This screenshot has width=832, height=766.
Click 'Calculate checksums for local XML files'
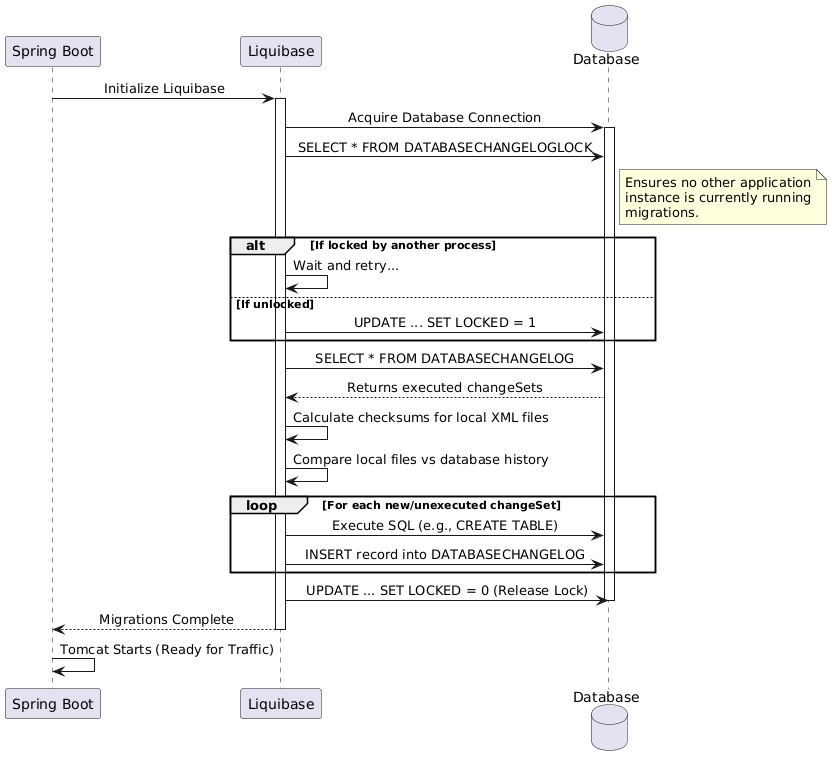[420, 417]
